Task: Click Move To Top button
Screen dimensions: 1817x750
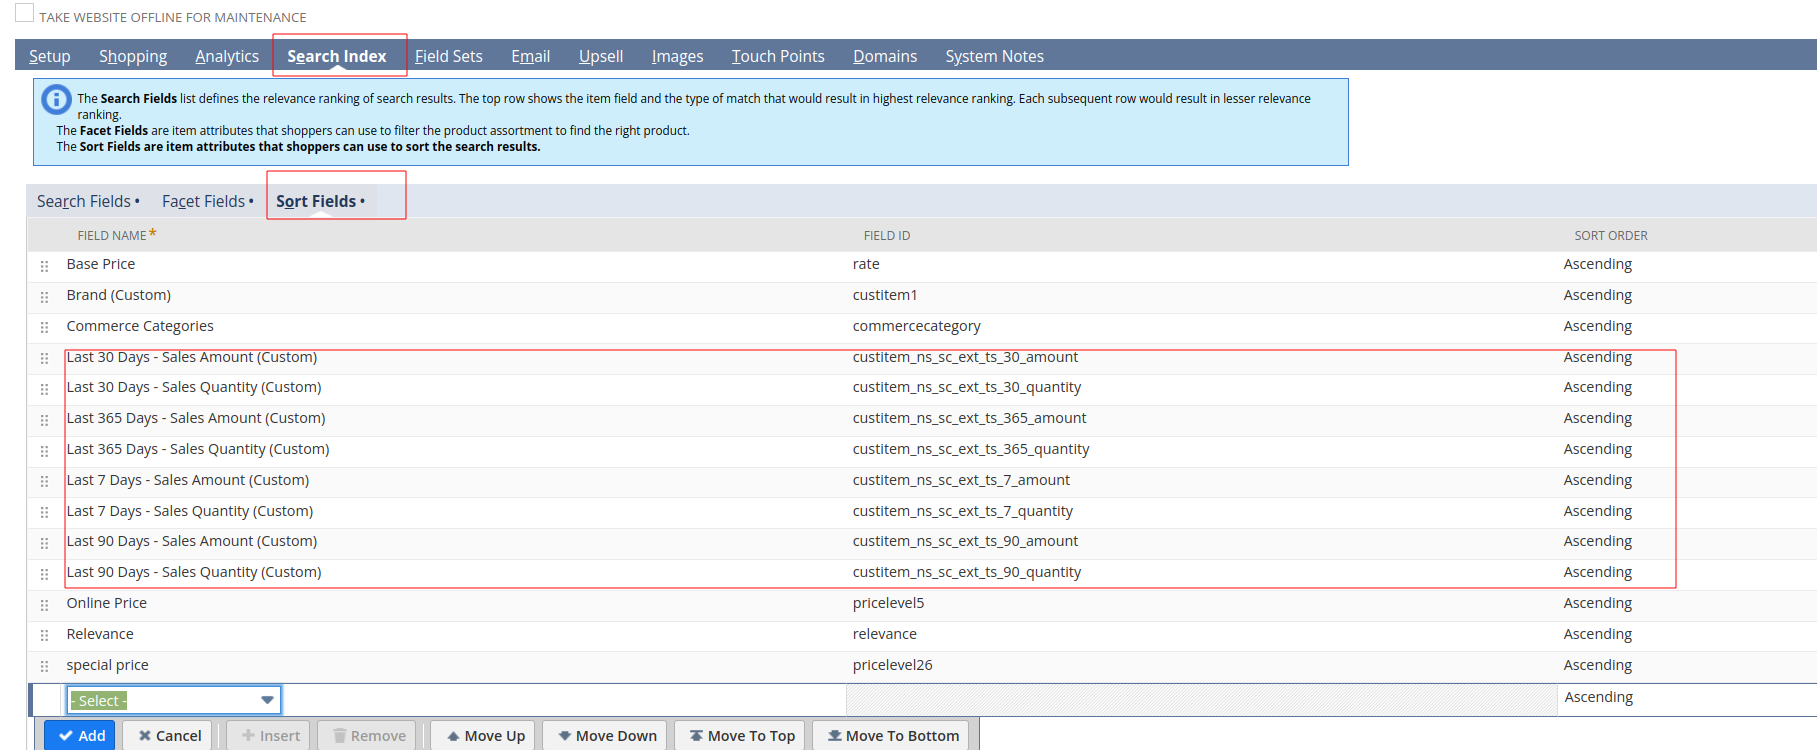Action: pyautogui.click(x=741, y=735)
